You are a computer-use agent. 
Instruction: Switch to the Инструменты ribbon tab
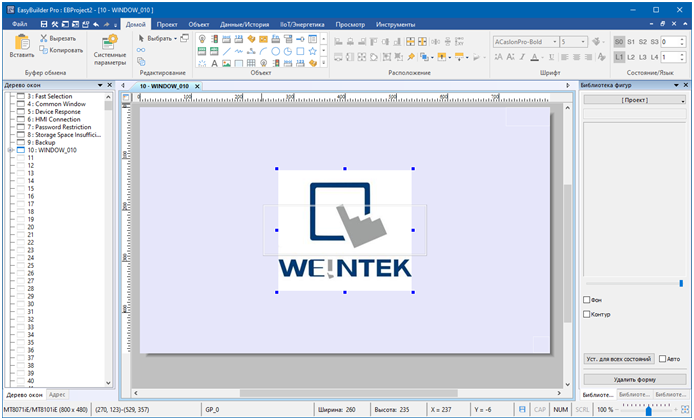[x=395, y=24]
